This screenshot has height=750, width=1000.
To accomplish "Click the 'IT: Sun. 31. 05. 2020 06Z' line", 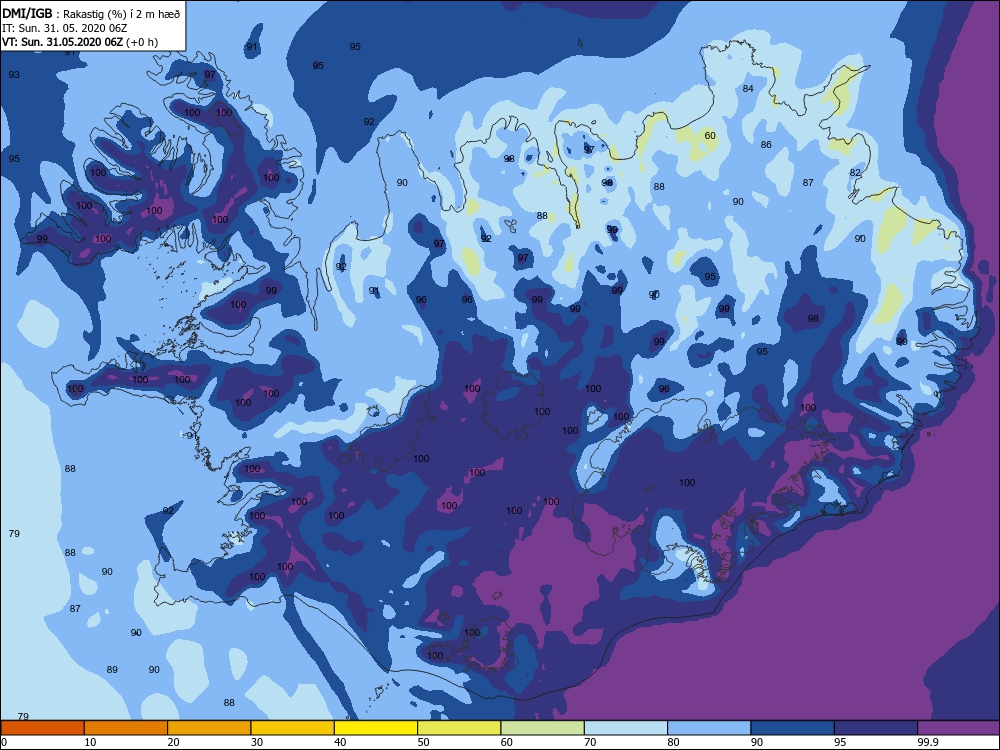I will point(64,28).
